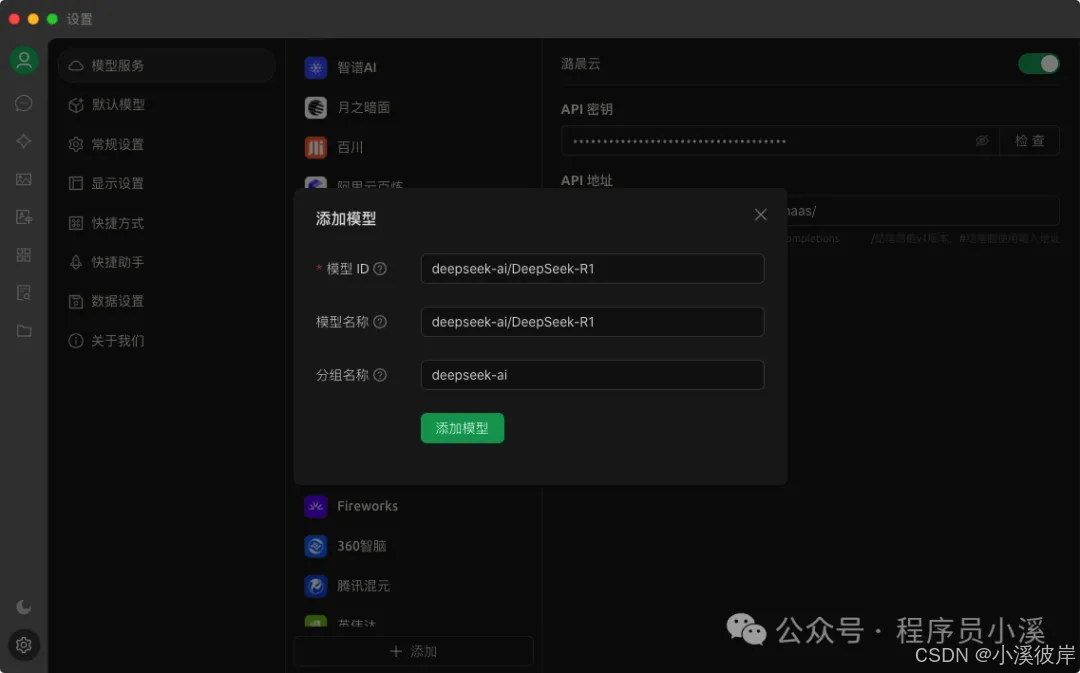Open 模型服务 settings section

167,65
